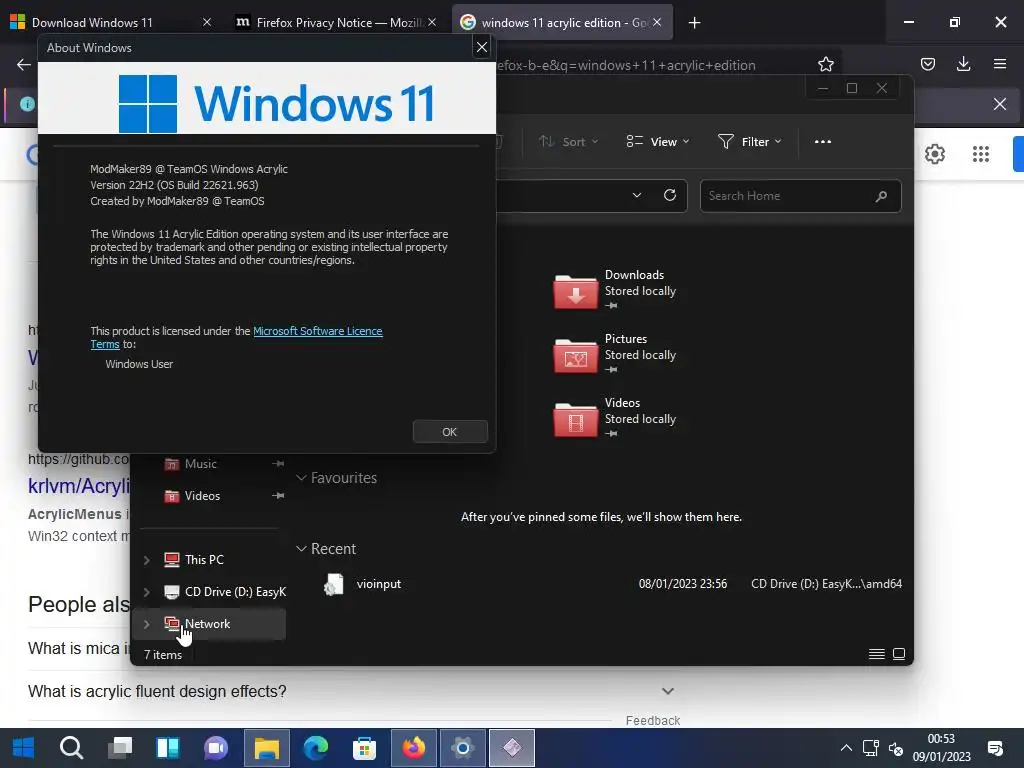The image size is (1024, 768).
Task: Collapse the Favourites section
Action: [302, 478]
